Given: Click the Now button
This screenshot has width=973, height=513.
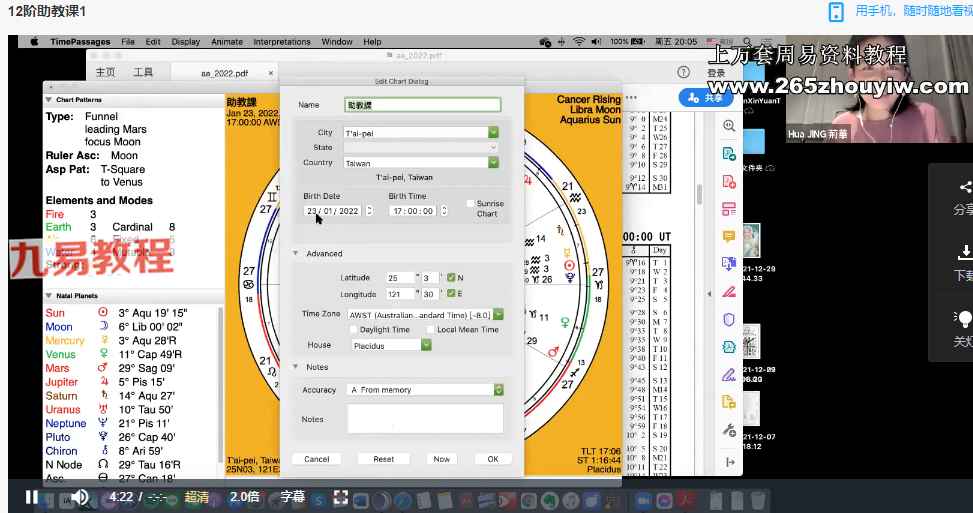Looking at the screenshot, I should [x=441, y=459].
